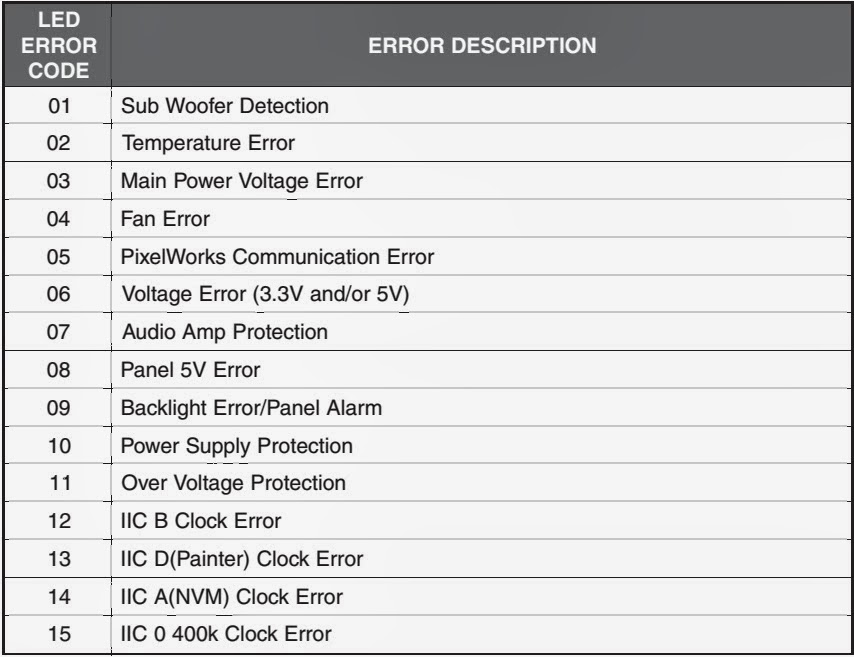Click the Temperature Error description
The width and height of the screenshot is (854, 657).
208,142
